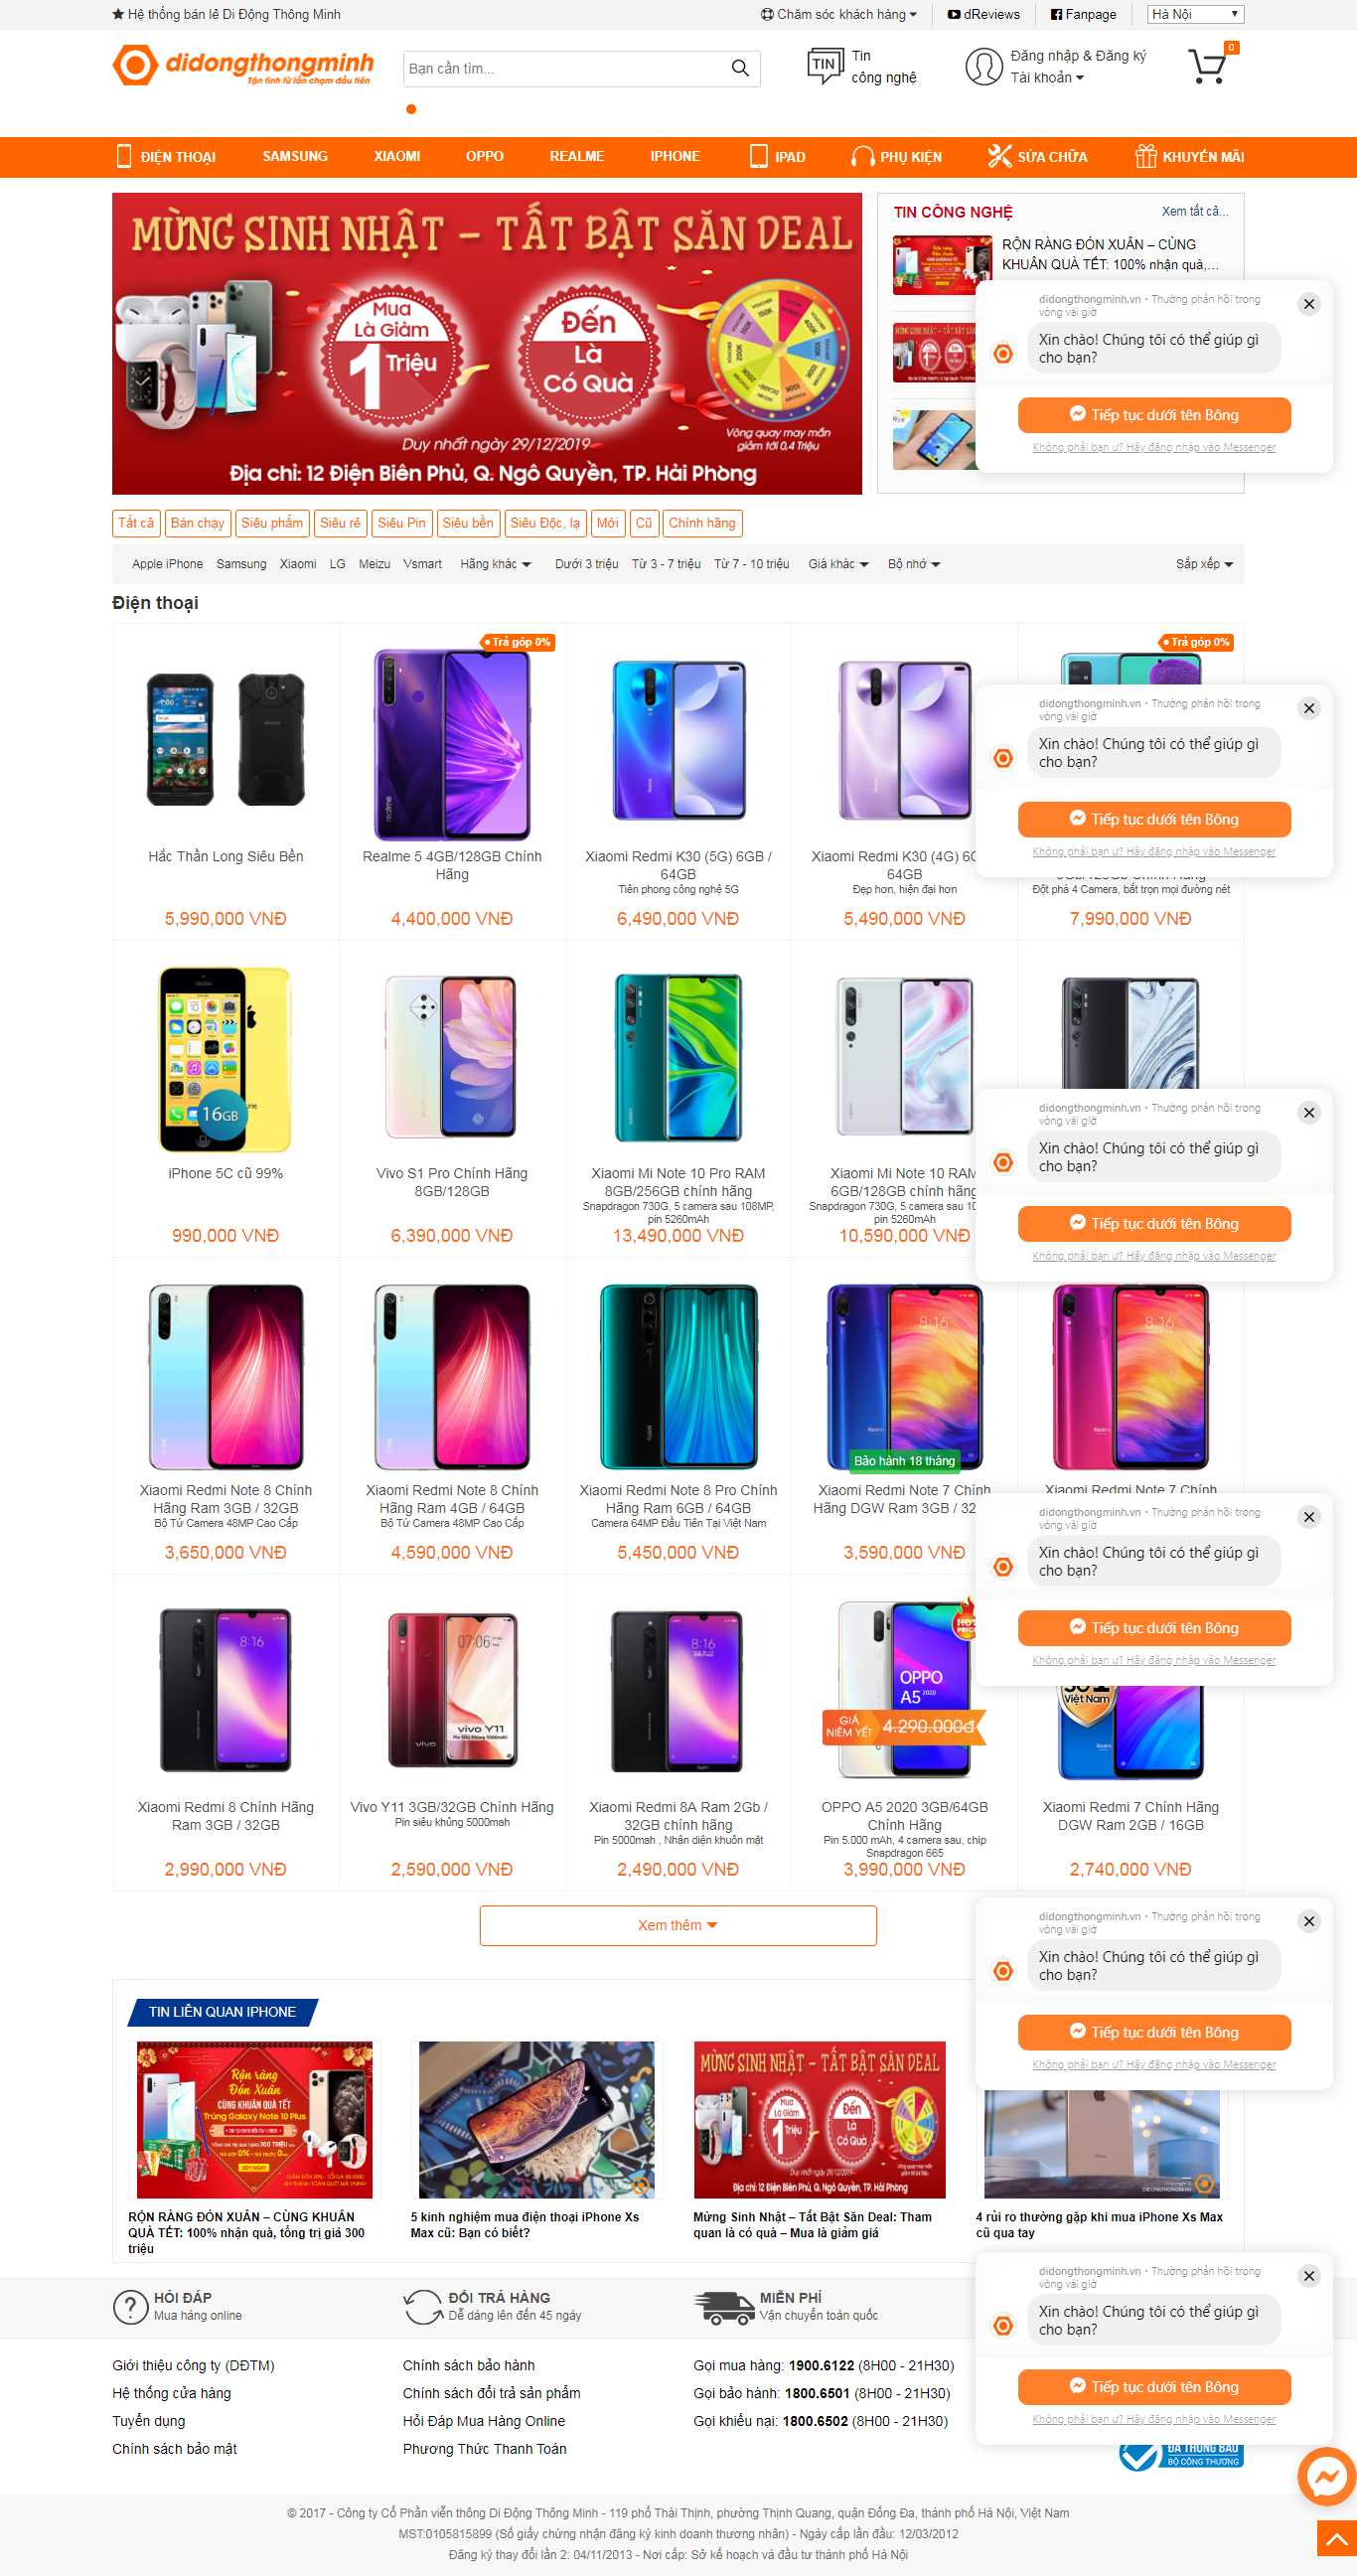Screen dimensions: 1357x2576
Task: Open the Chính sách bảo hành link
Action: [x=469, y=2365]
